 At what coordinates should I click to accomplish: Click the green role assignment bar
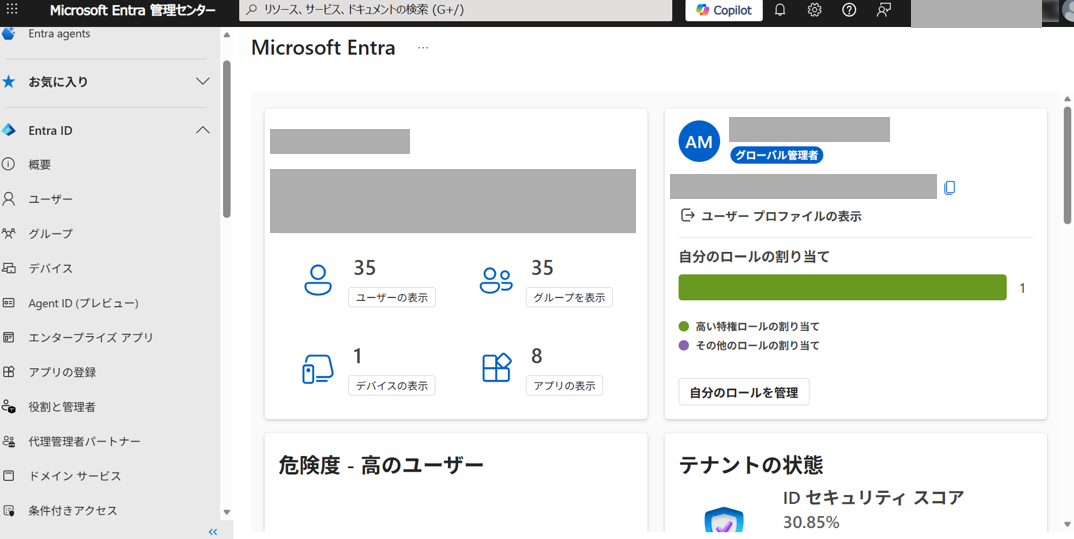(x=842, y=288)
